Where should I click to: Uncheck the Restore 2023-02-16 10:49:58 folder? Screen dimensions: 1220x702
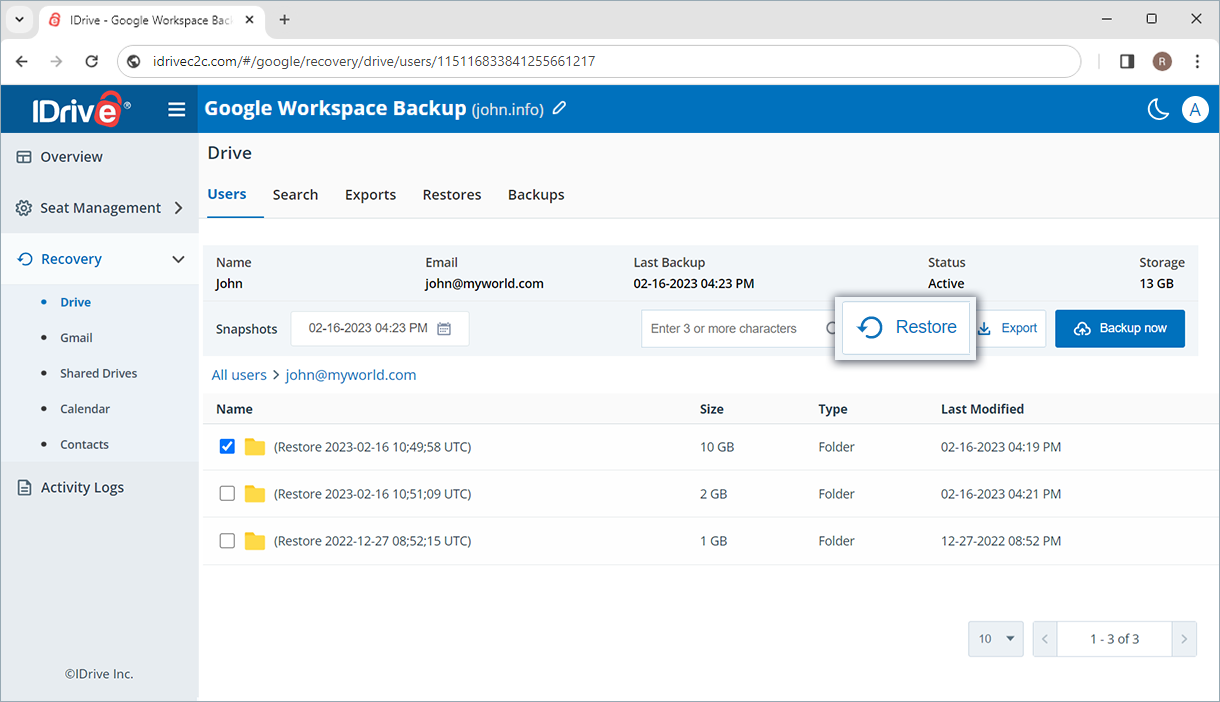point(227,446)
